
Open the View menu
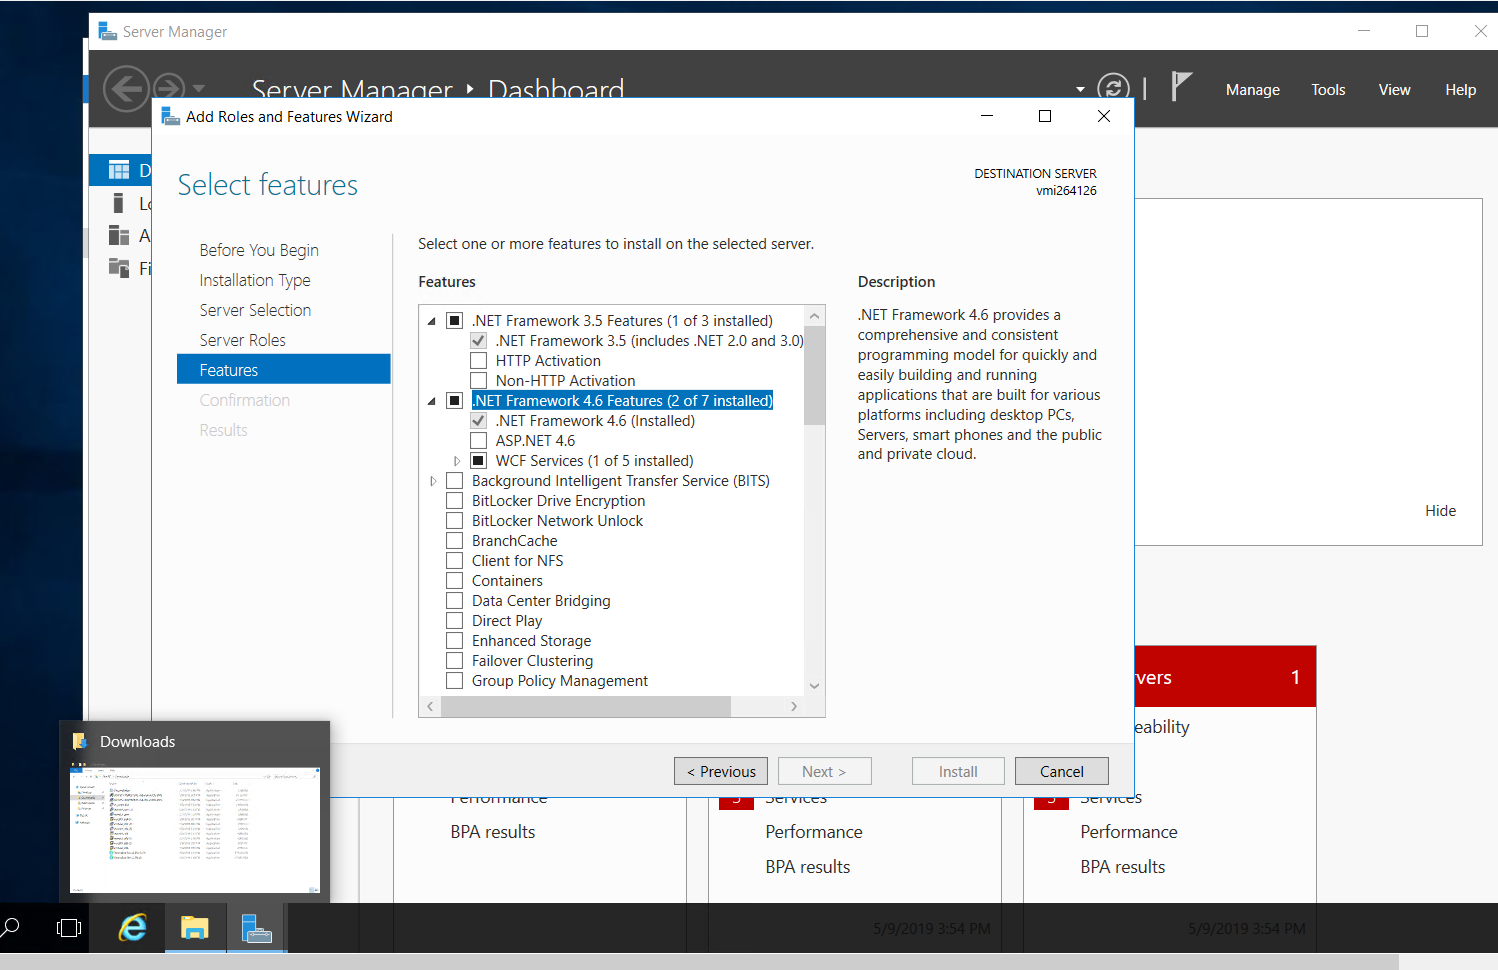[1394, 90]
